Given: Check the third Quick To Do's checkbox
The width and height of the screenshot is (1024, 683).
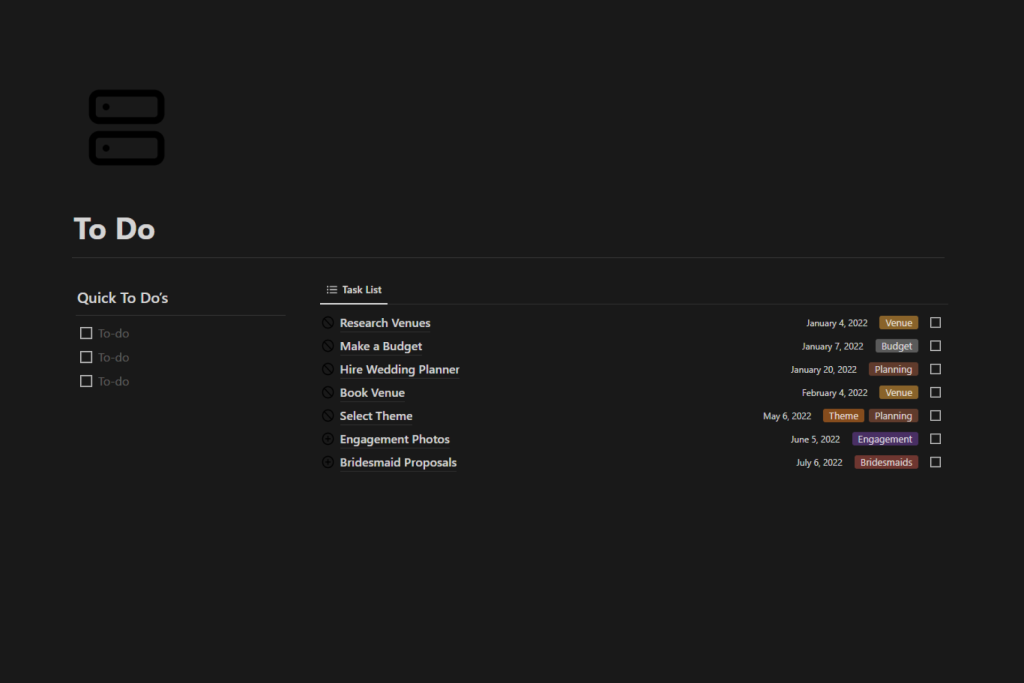Looking at the screenshot, I should (x=86, y=381).
